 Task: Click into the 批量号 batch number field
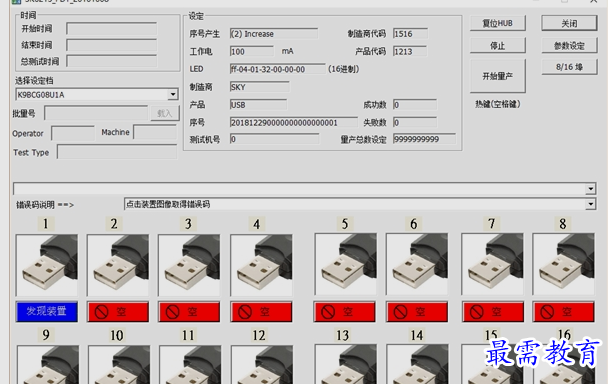pyautogui.click(x=96, y=113)
